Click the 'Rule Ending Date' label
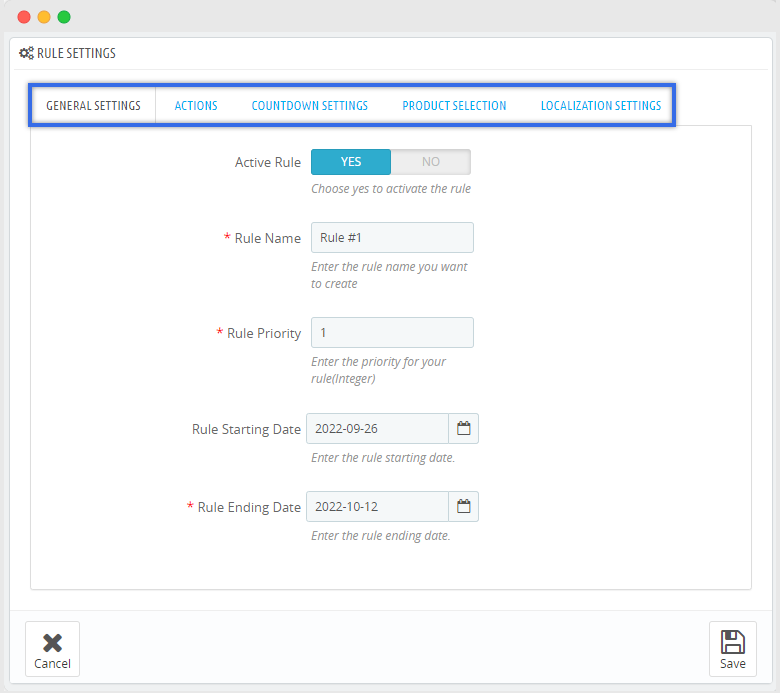The image size is (780, 693). 249,507
